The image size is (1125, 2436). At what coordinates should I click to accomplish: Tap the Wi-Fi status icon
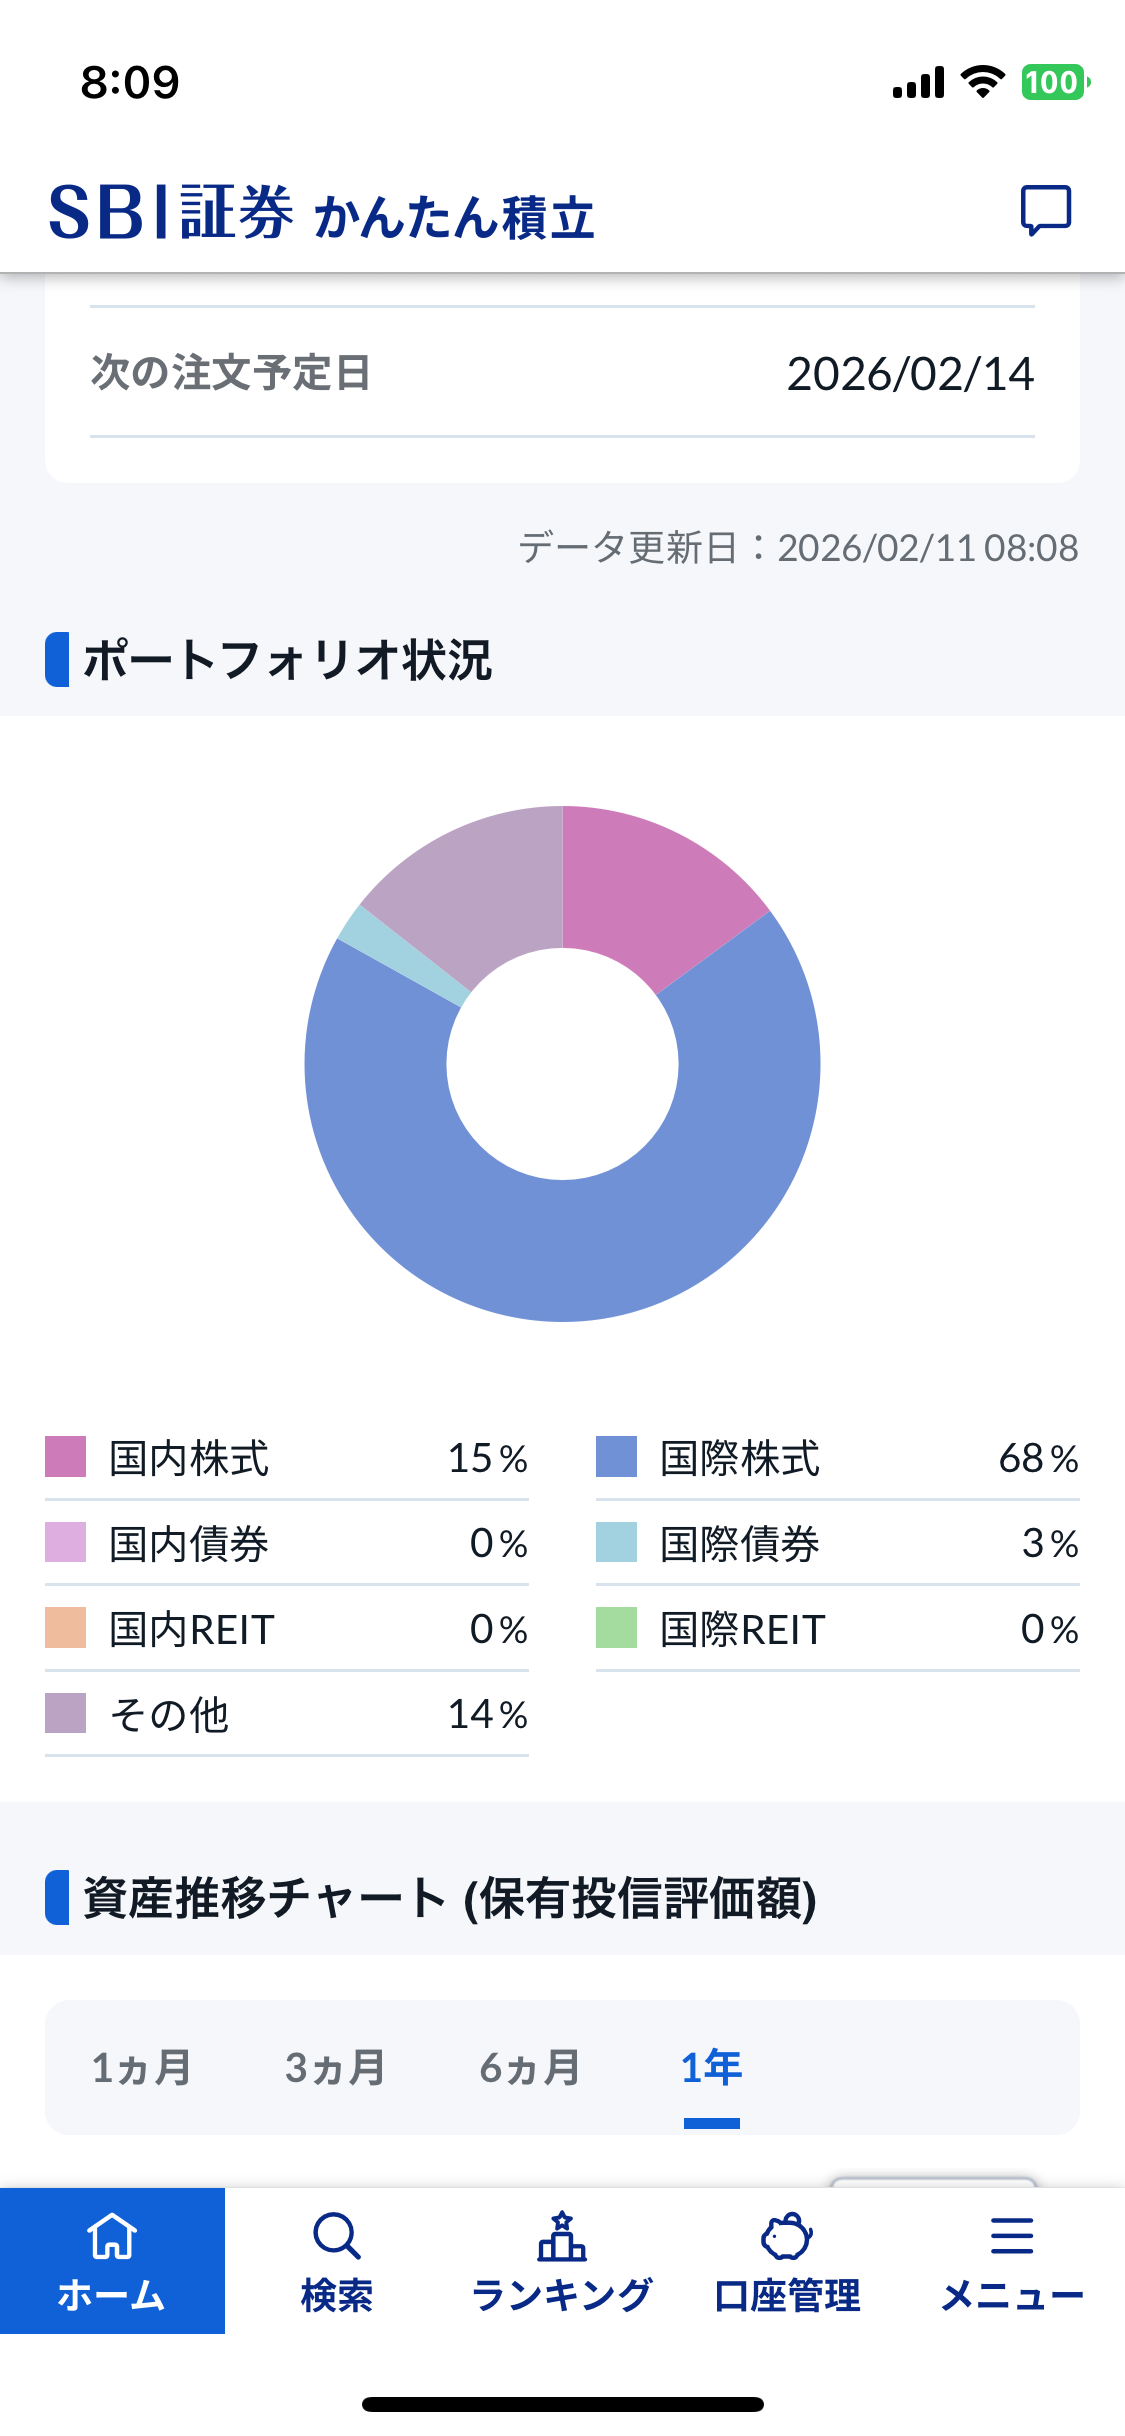tap(983, 82)
